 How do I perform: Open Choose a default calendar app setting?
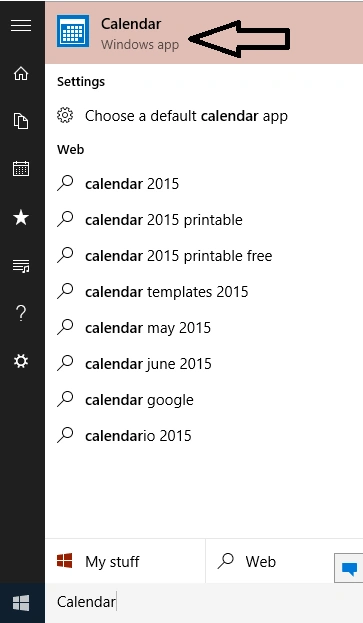(204, 116)
